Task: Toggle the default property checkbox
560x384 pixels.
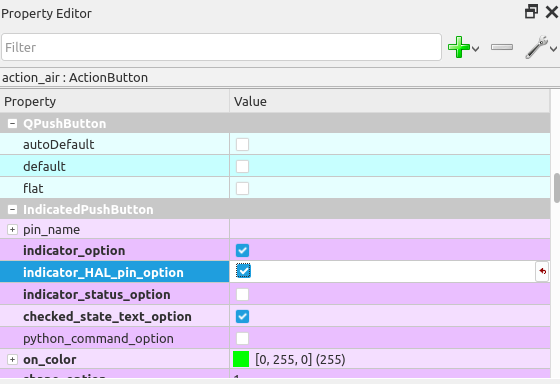Action: (242, 166)
